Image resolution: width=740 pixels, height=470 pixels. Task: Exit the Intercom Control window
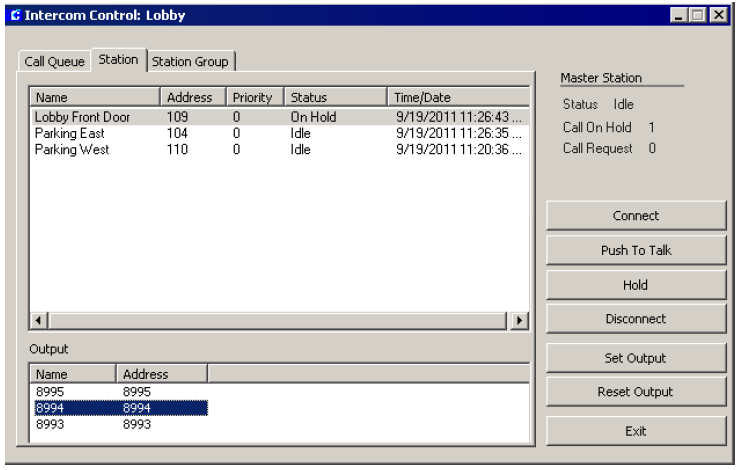click(635, 431)
